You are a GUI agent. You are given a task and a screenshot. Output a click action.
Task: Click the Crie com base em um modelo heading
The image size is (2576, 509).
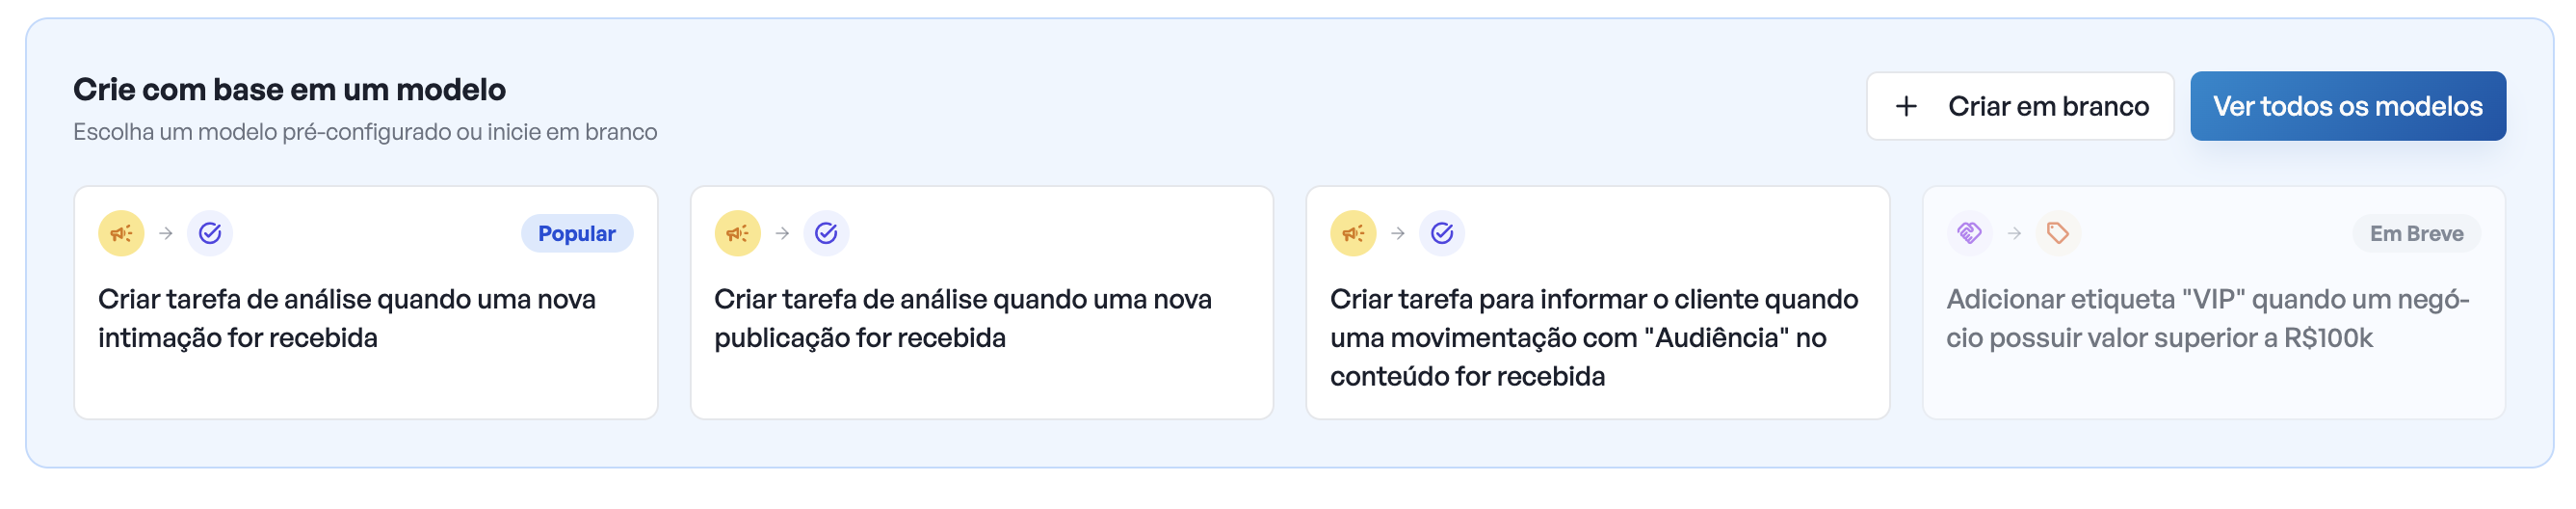[289, 90]
